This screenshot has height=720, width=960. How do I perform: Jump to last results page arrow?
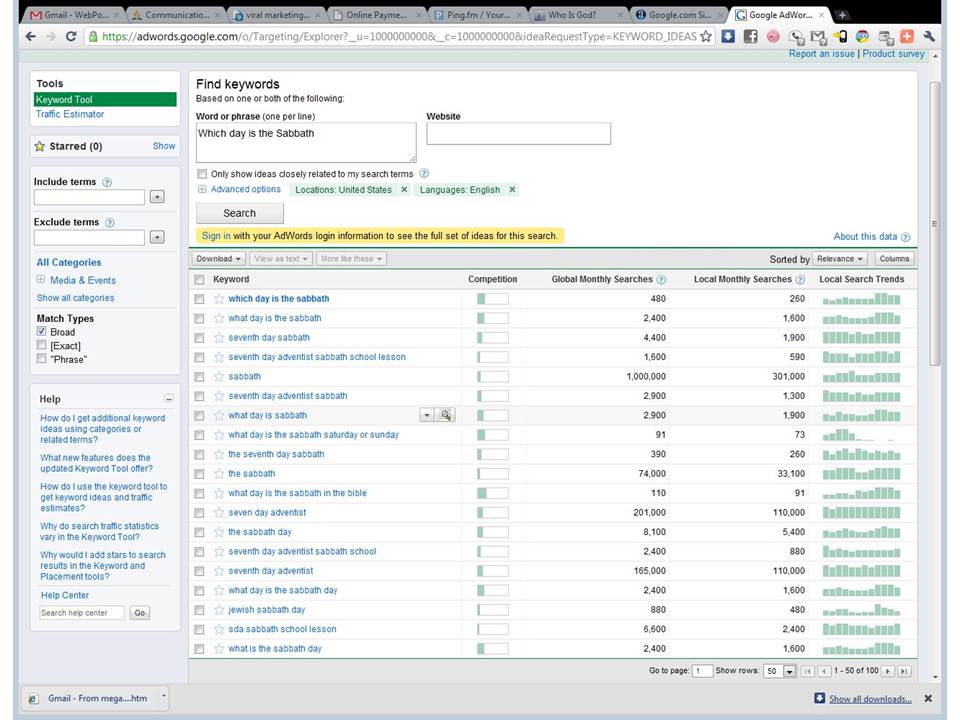pos(904,671)
